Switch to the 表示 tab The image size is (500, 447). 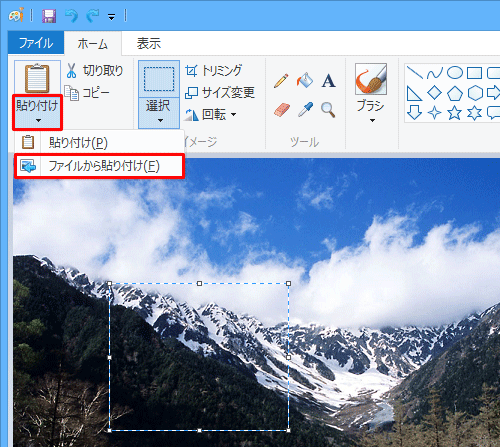(149, 43)
